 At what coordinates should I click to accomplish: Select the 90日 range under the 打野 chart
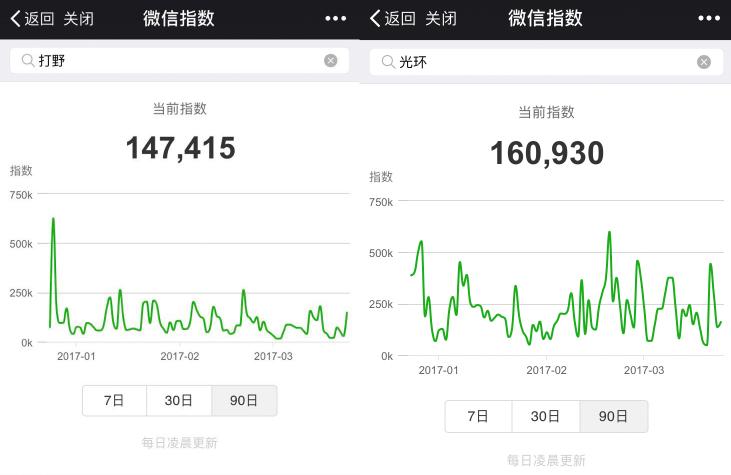[x=244, y=400]
